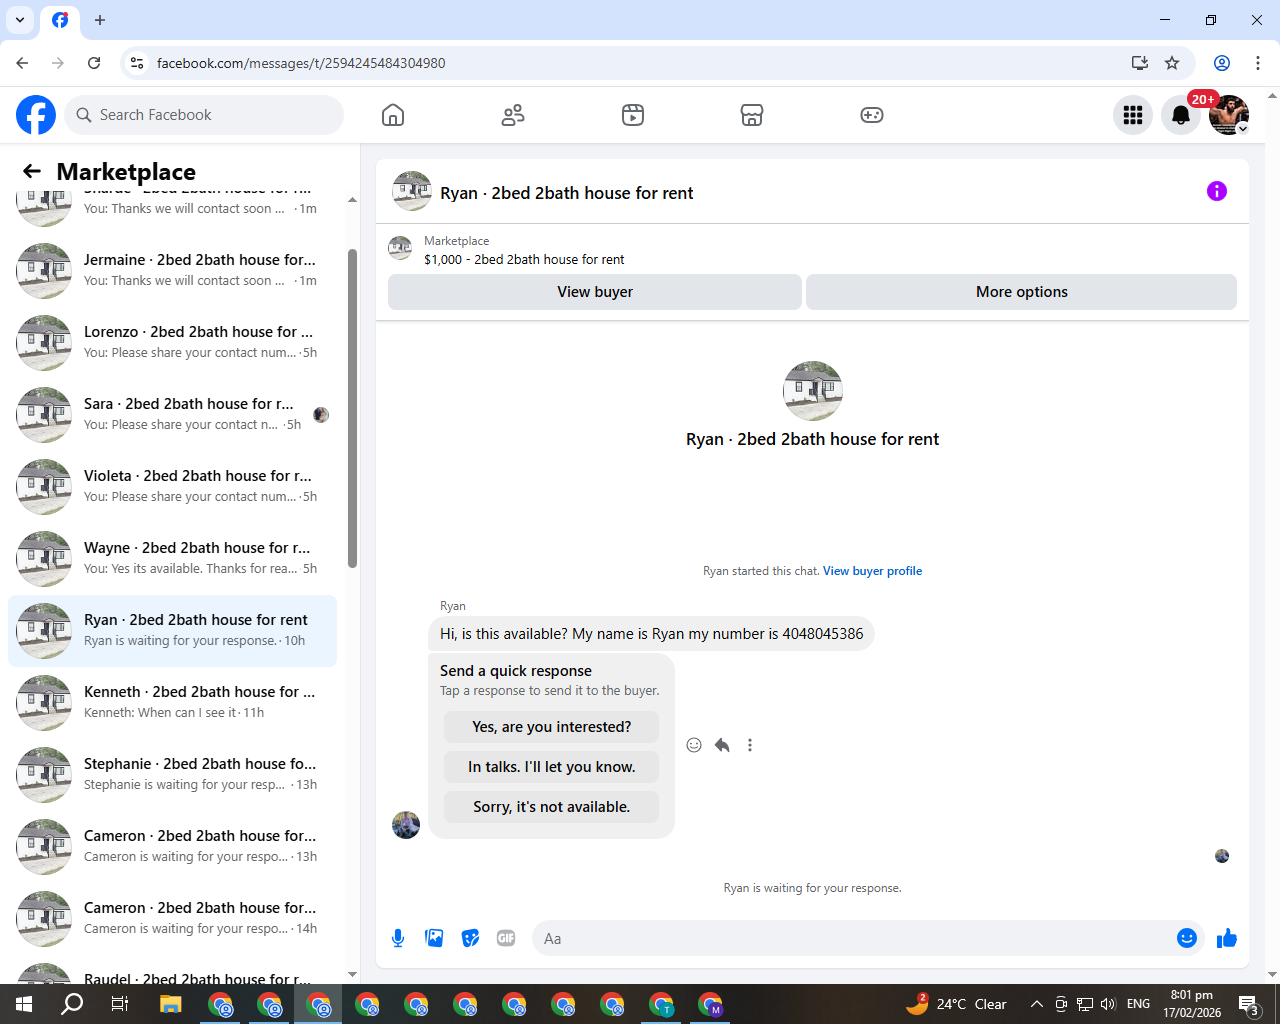Show hidden system tray icons

click(x=1037, y=1004)
